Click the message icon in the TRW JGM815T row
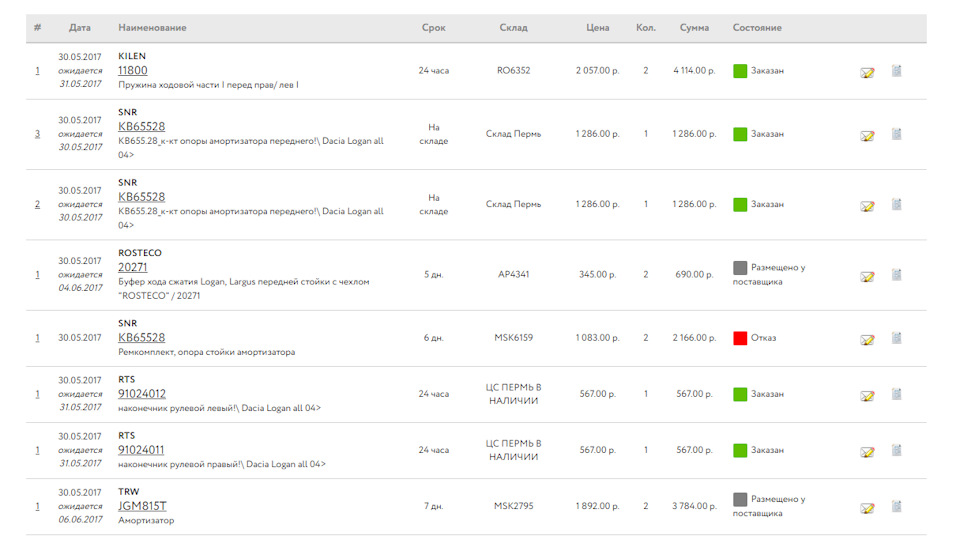Screen dimensions: 960x551 point(867,507)
